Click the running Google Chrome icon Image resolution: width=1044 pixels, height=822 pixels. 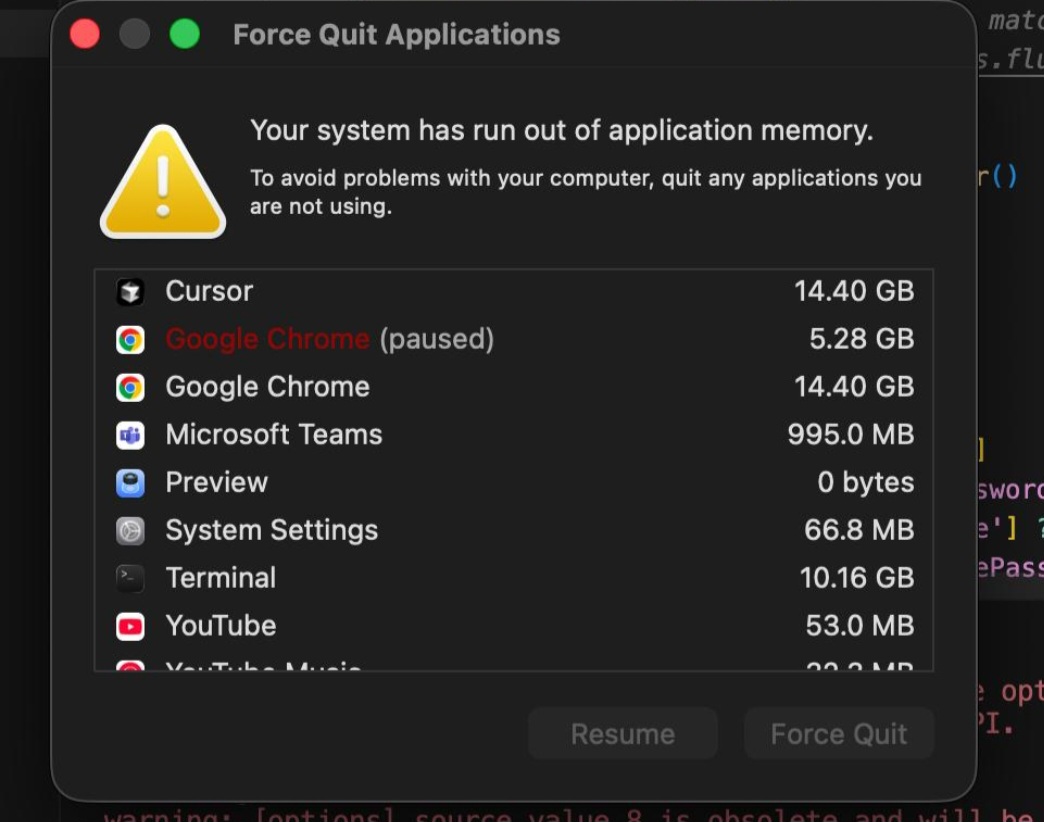coord(130,387)
